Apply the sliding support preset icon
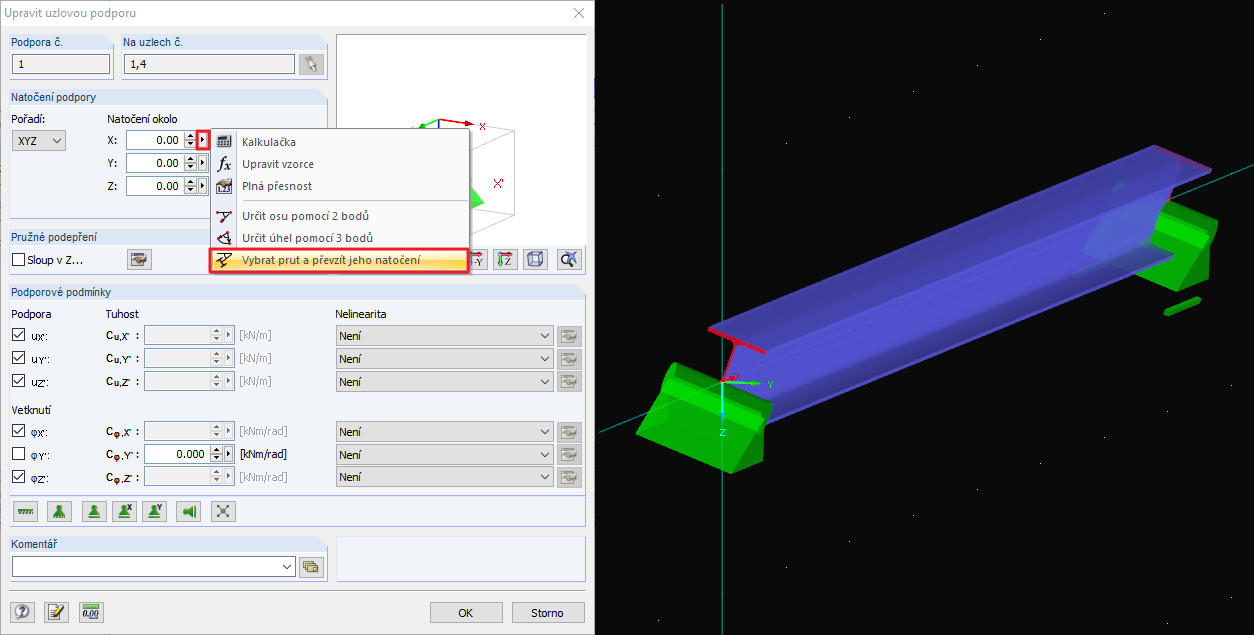This screenshot has height=635, width=1254. click(x=93, y=511)
